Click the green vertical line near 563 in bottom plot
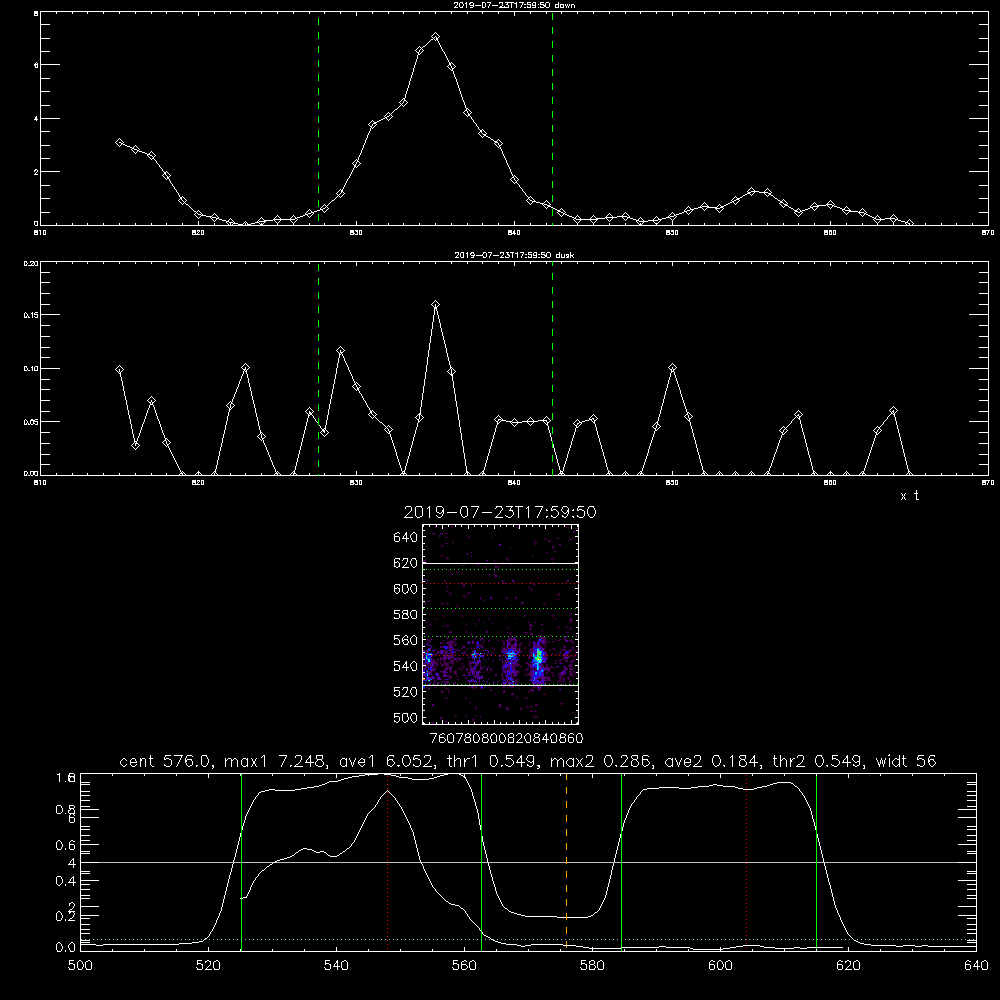The image size is (1000, 1000). point(482,861)
